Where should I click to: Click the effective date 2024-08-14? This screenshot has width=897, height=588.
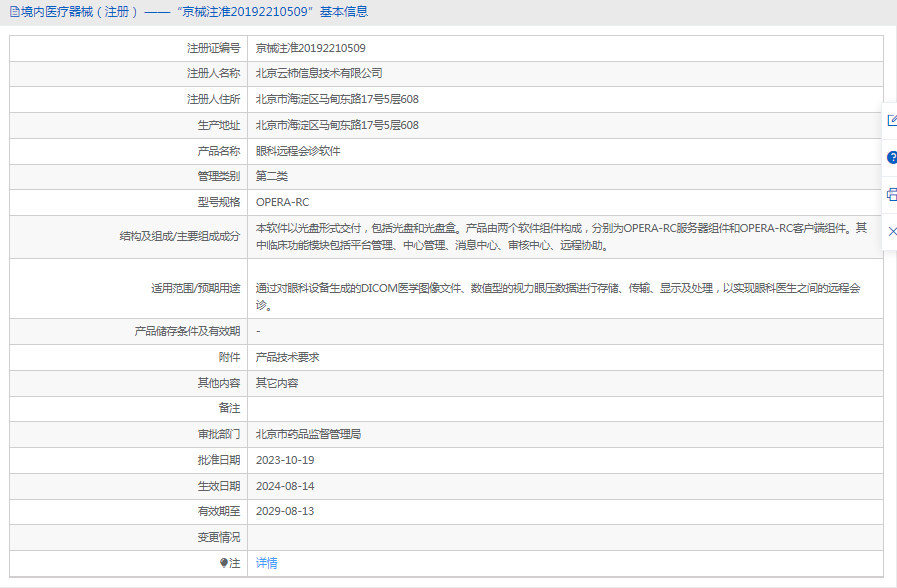[x=285, y=486]
